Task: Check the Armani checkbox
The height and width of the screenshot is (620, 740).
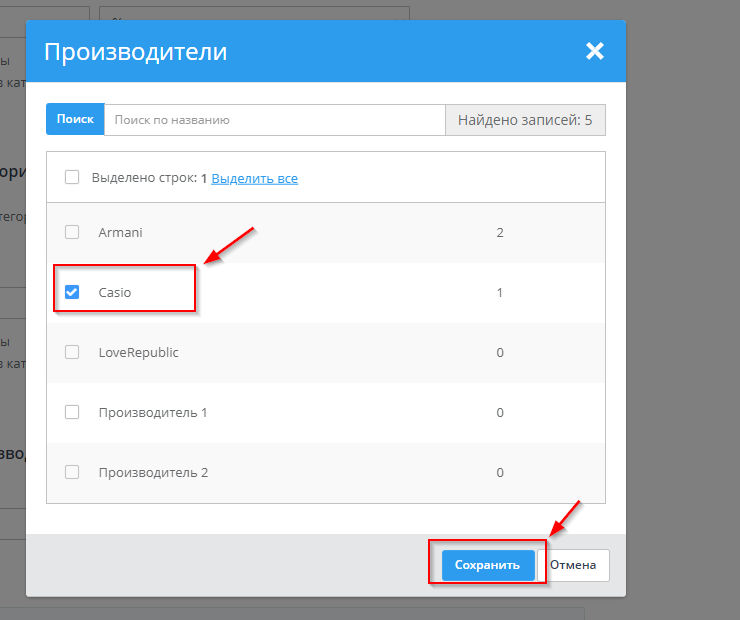Action: coord(72,232)
